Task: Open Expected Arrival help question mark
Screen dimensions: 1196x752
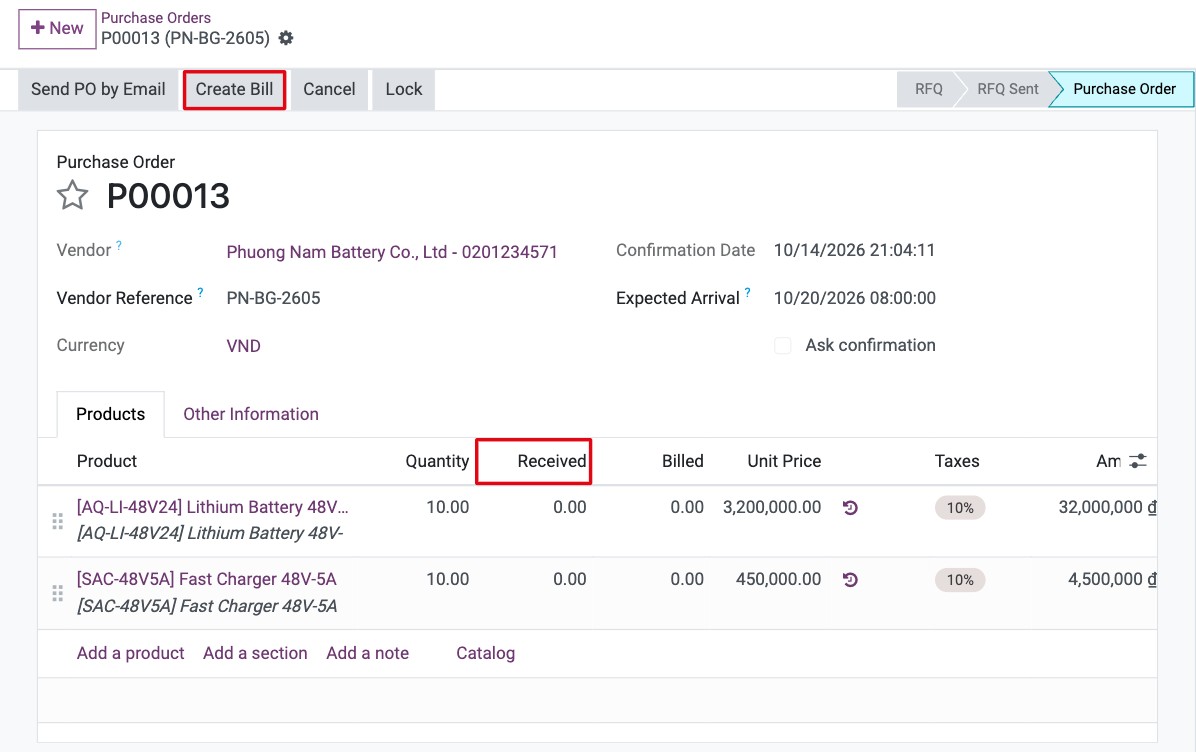Action: tap(748, 292)
